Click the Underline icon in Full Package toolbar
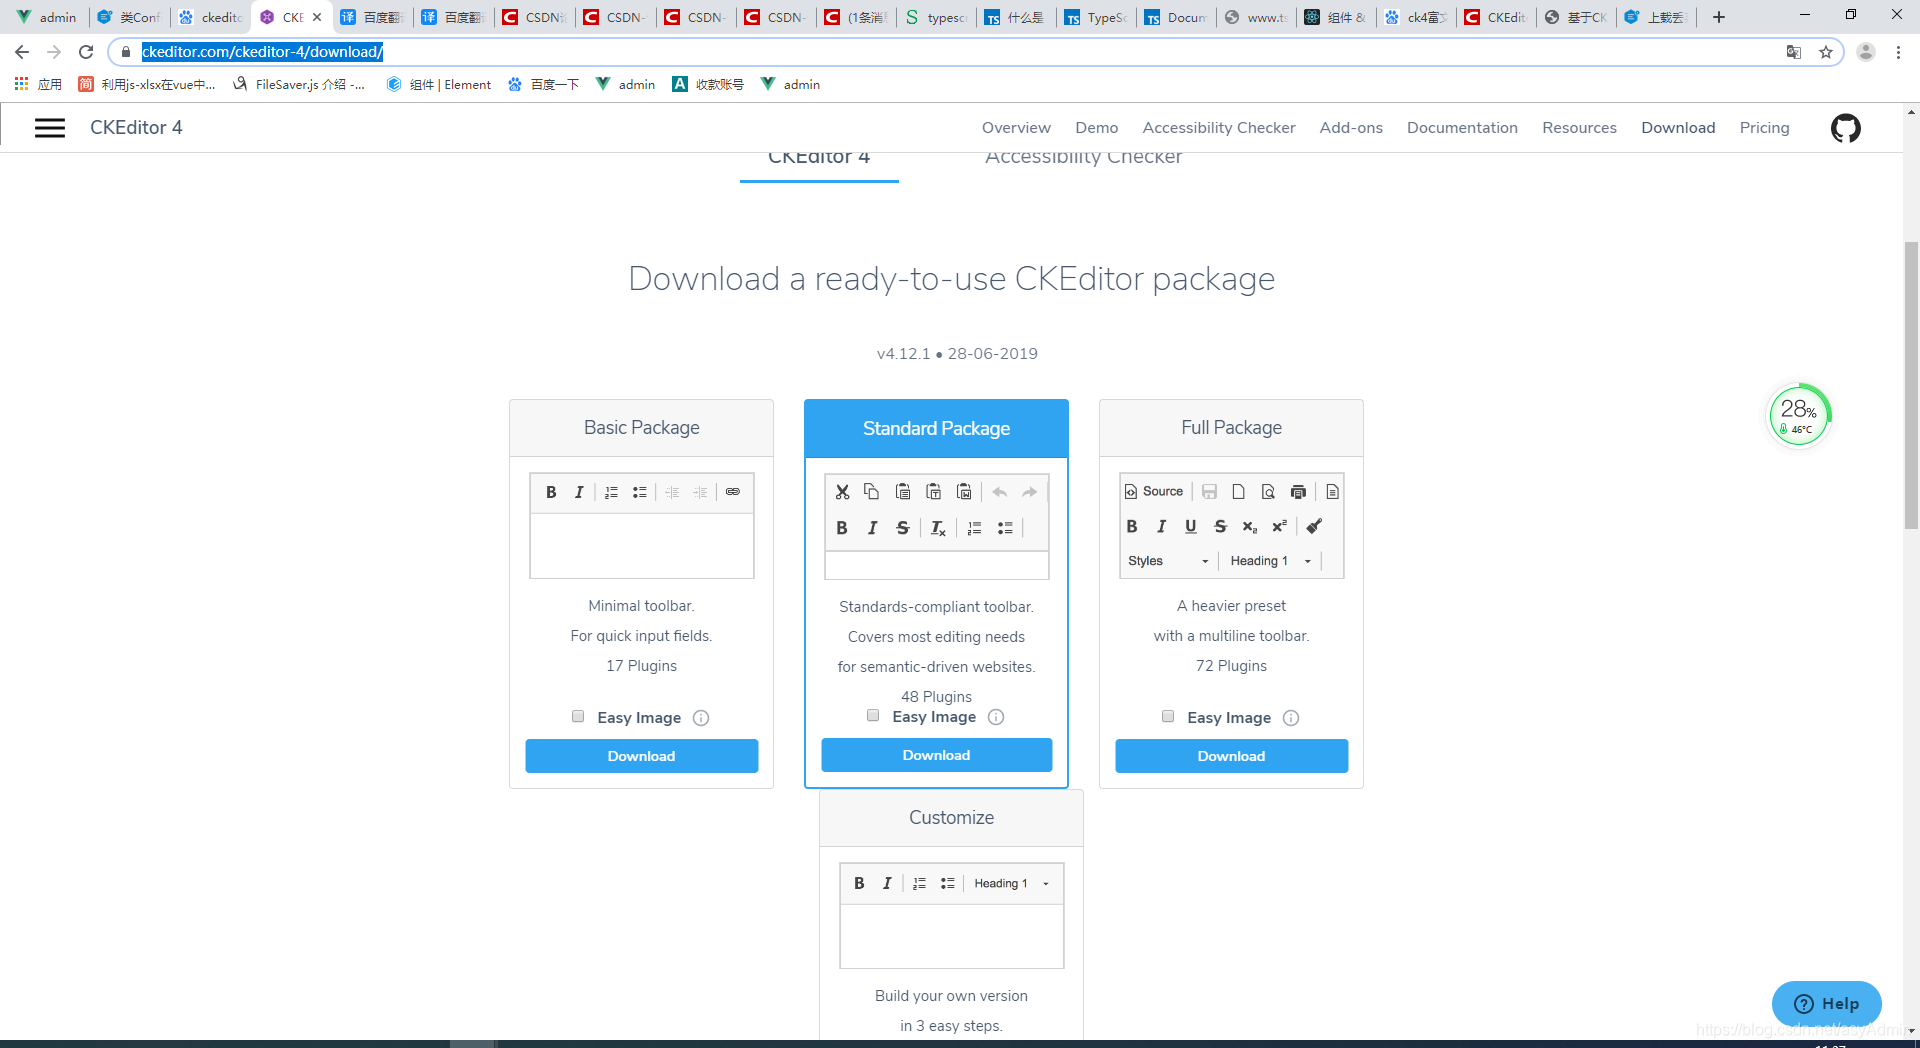Viewport: 1920px width, 1048px height. click(x=1190, y=526)
